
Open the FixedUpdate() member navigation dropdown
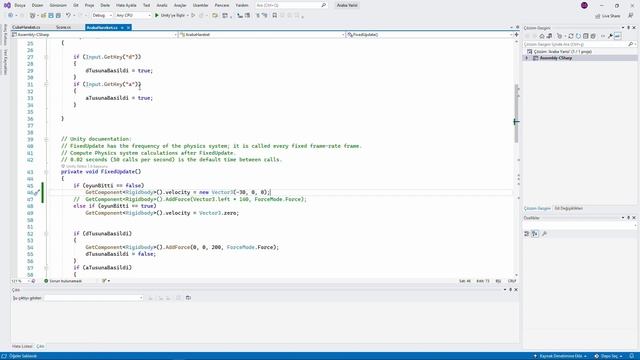(429, 35)
